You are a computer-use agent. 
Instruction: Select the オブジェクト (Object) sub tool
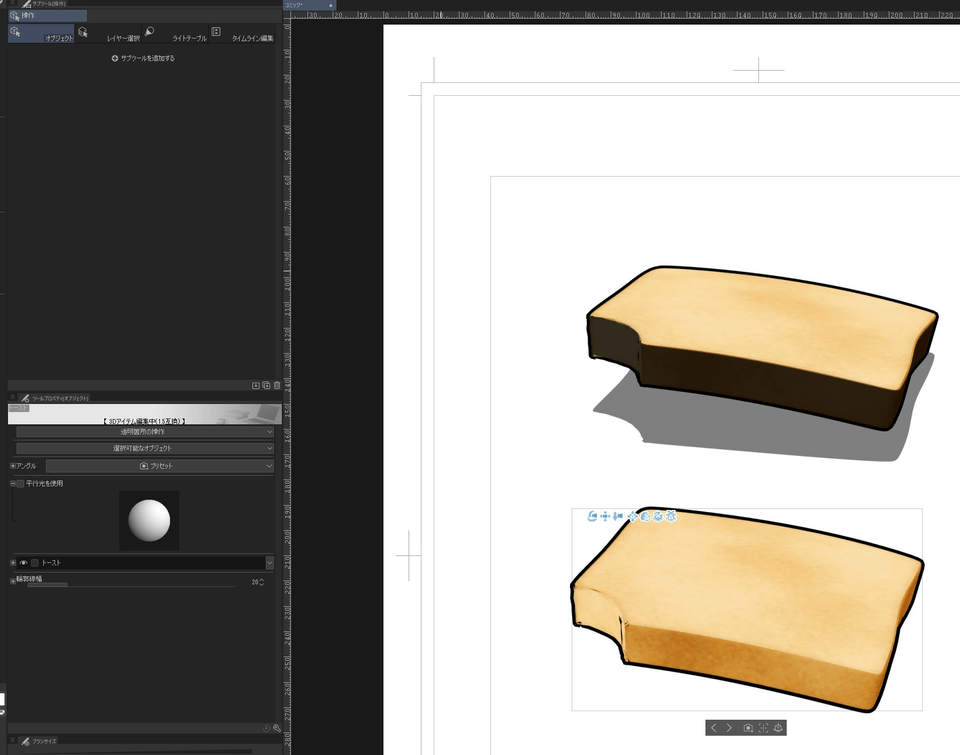(x=41, y=34)
